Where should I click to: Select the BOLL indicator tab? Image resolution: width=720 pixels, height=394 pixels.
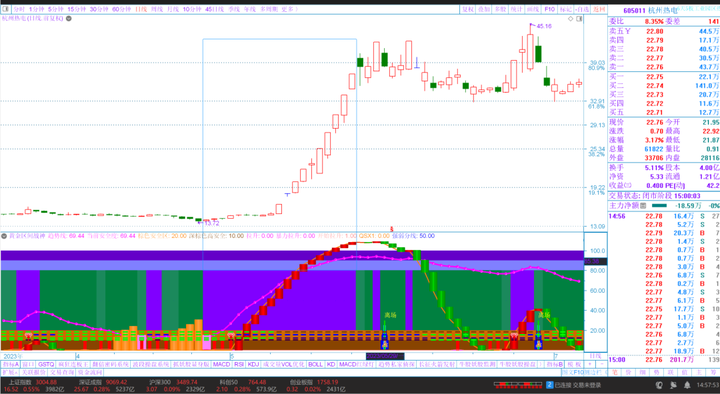[x=315, y=364]
